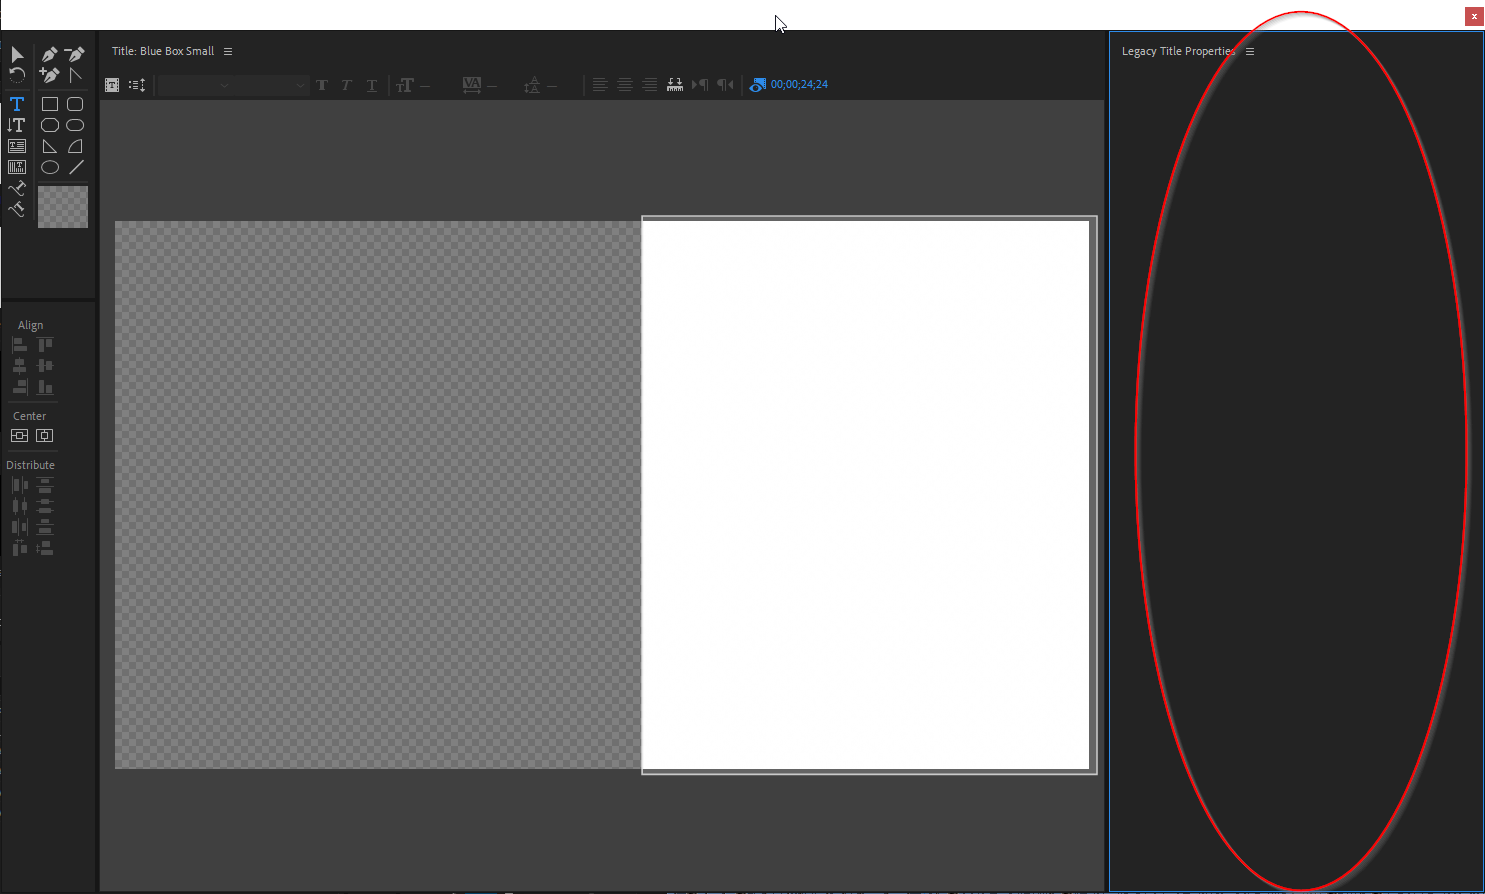Select the horizontal Type tool
1485x894 pixels.
(17, 104)
